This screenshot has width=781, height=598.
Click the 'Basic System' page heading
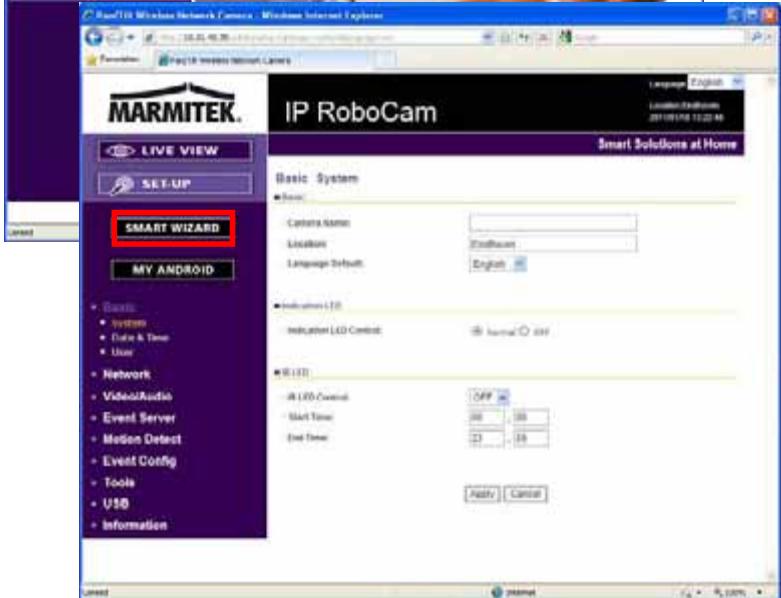[x=317, y=178]
